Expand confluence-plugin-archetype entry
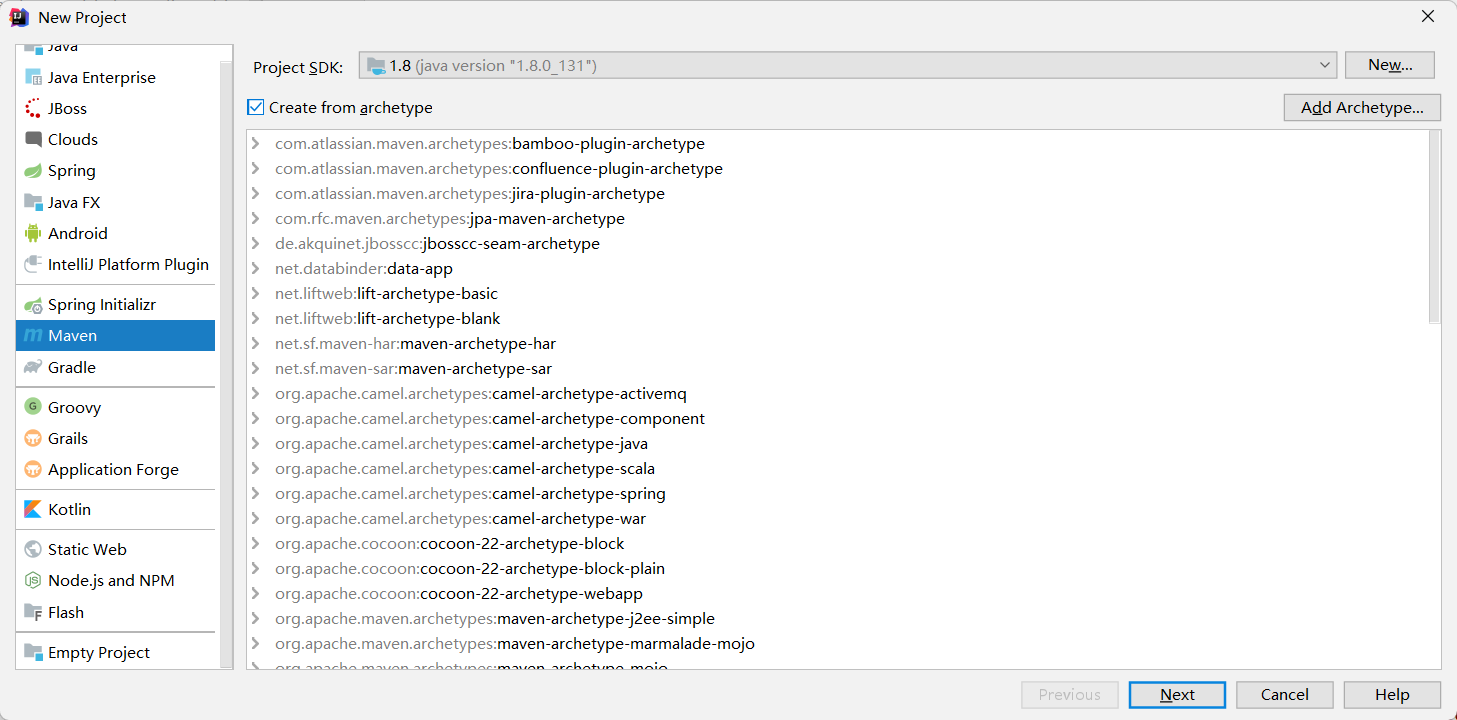 [256, 169]
